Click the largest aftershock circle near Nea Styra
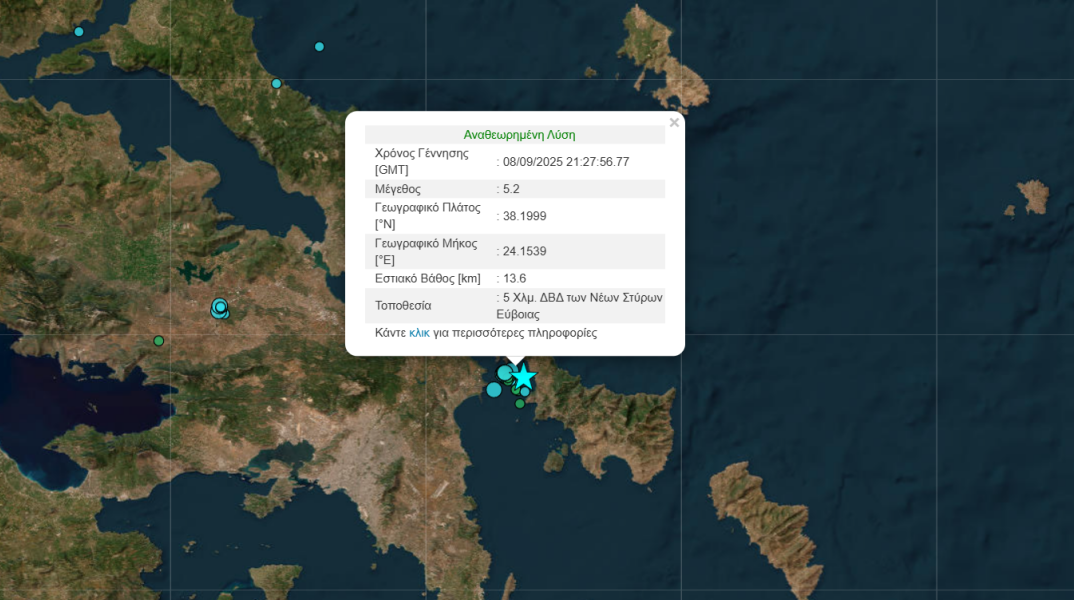Viewport: 1074px width, 600px height. click(x=504, y=373)
